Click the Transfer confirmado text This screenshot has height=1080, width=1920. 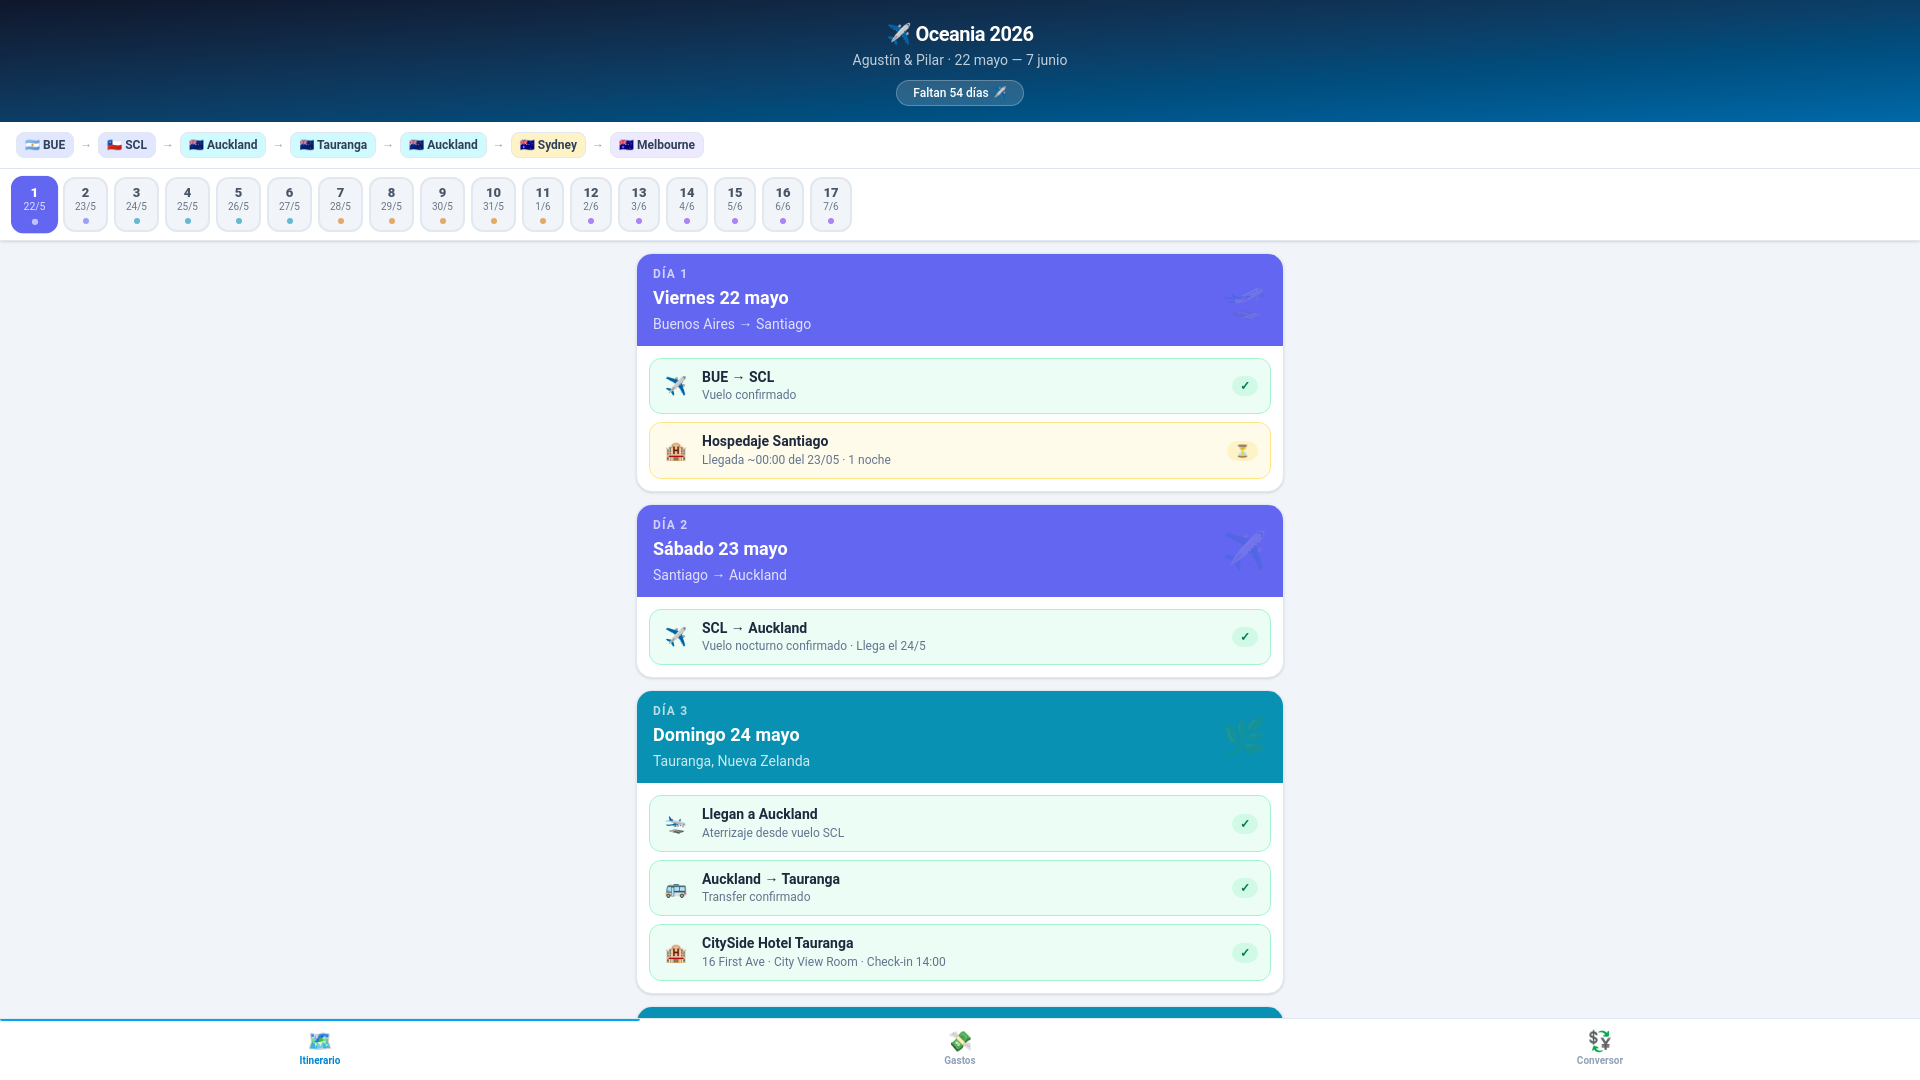click(x=756, y=897)
